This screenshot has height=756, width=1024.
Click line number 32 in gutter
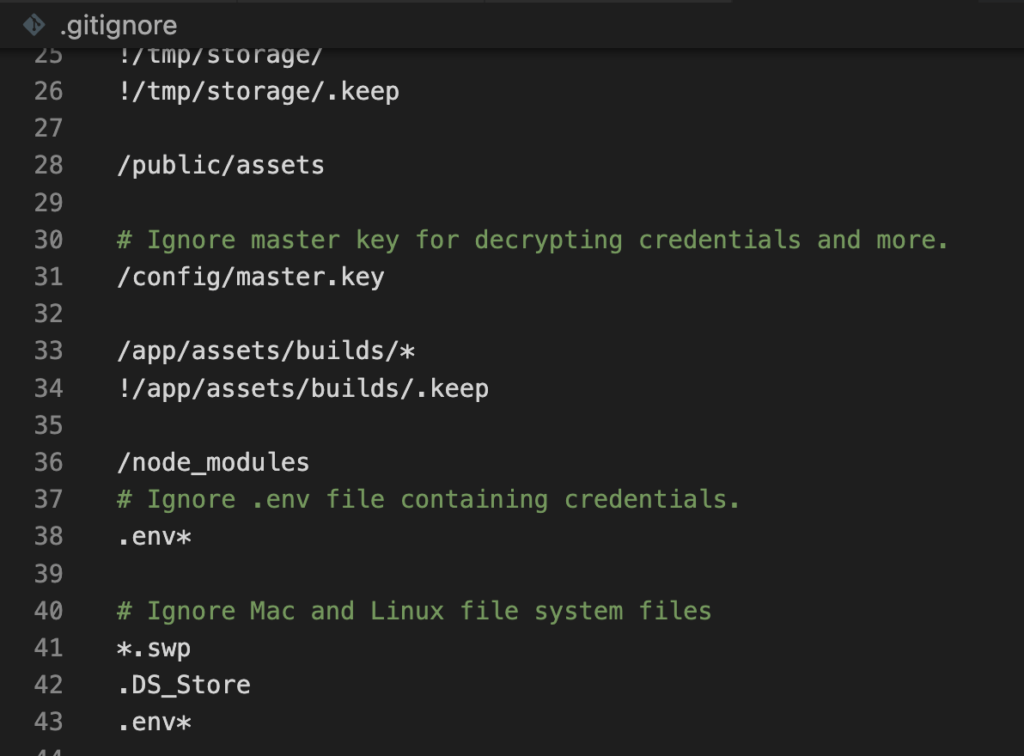coord(48,314)
